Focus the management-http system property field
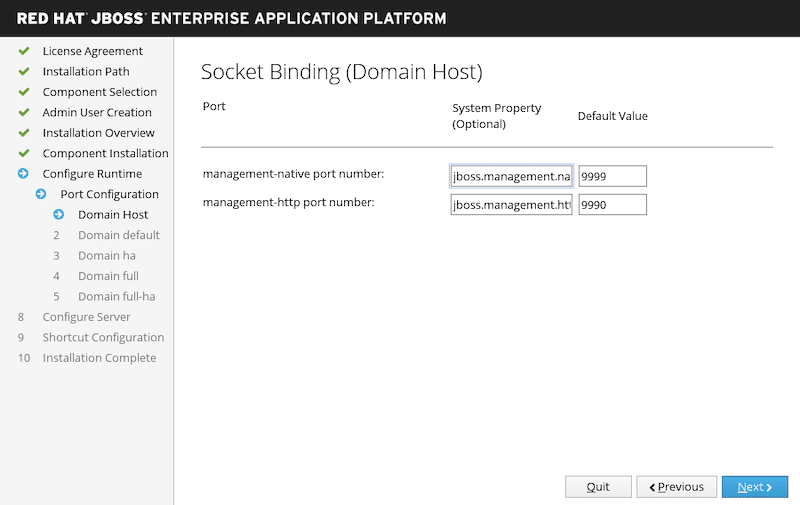Viewport: 800px width, 505px height. point(511,205)
